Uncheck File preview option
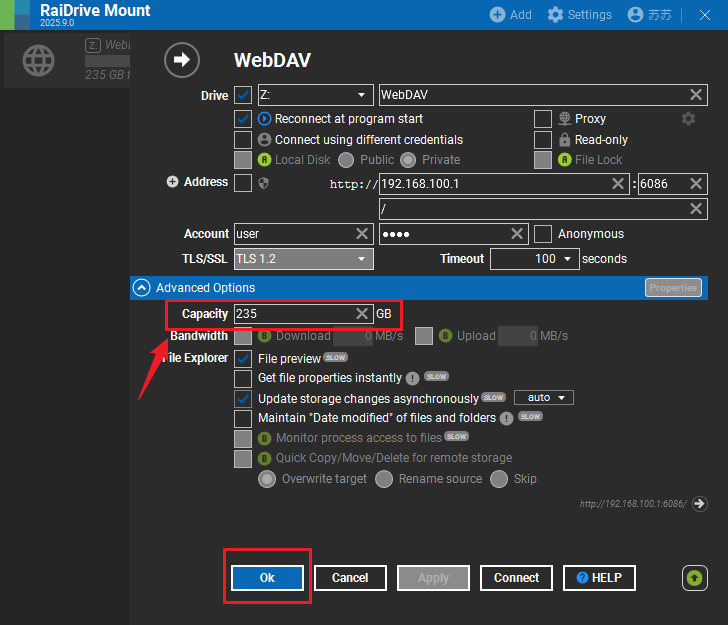This screenshot has width=728, height=625. point(243,358)
